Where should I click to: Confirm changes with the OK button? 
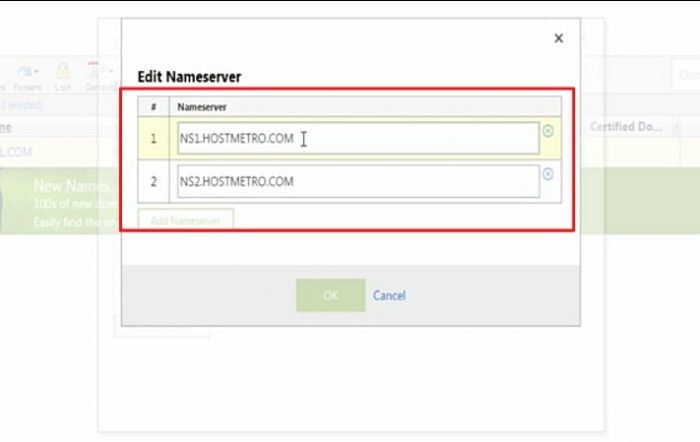coord(331,295)
